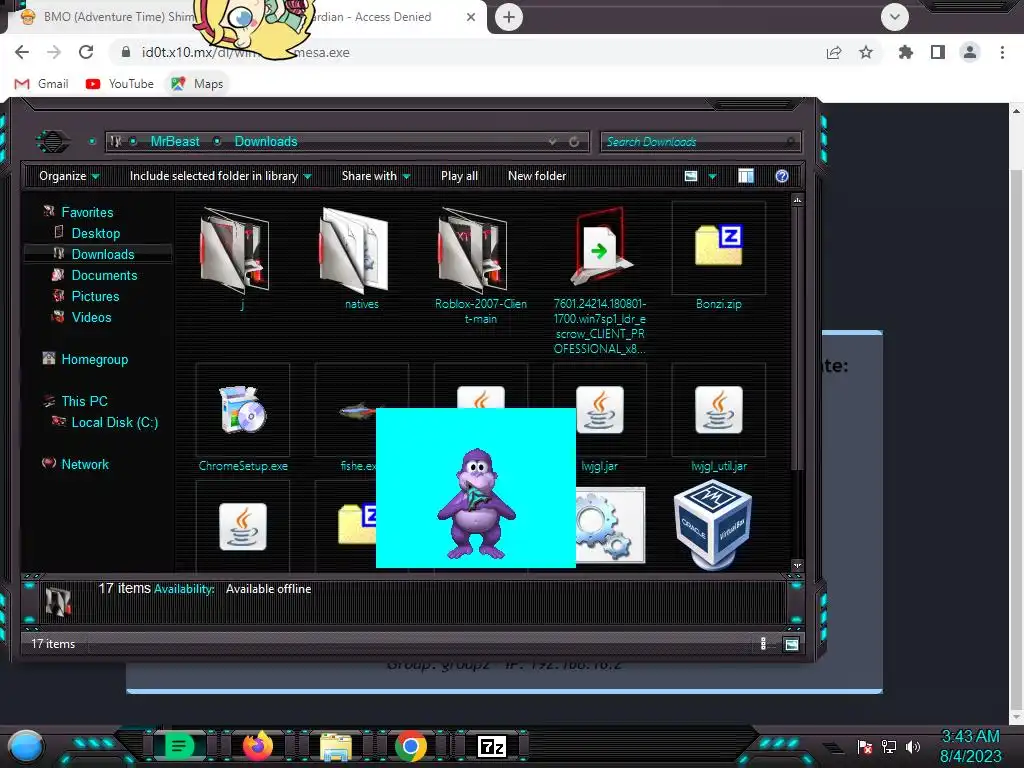The width and height of the screenshot is (1024, 768).
Task: Open the Help button in Explorer toolbar
Action: [x=782, y=176]
